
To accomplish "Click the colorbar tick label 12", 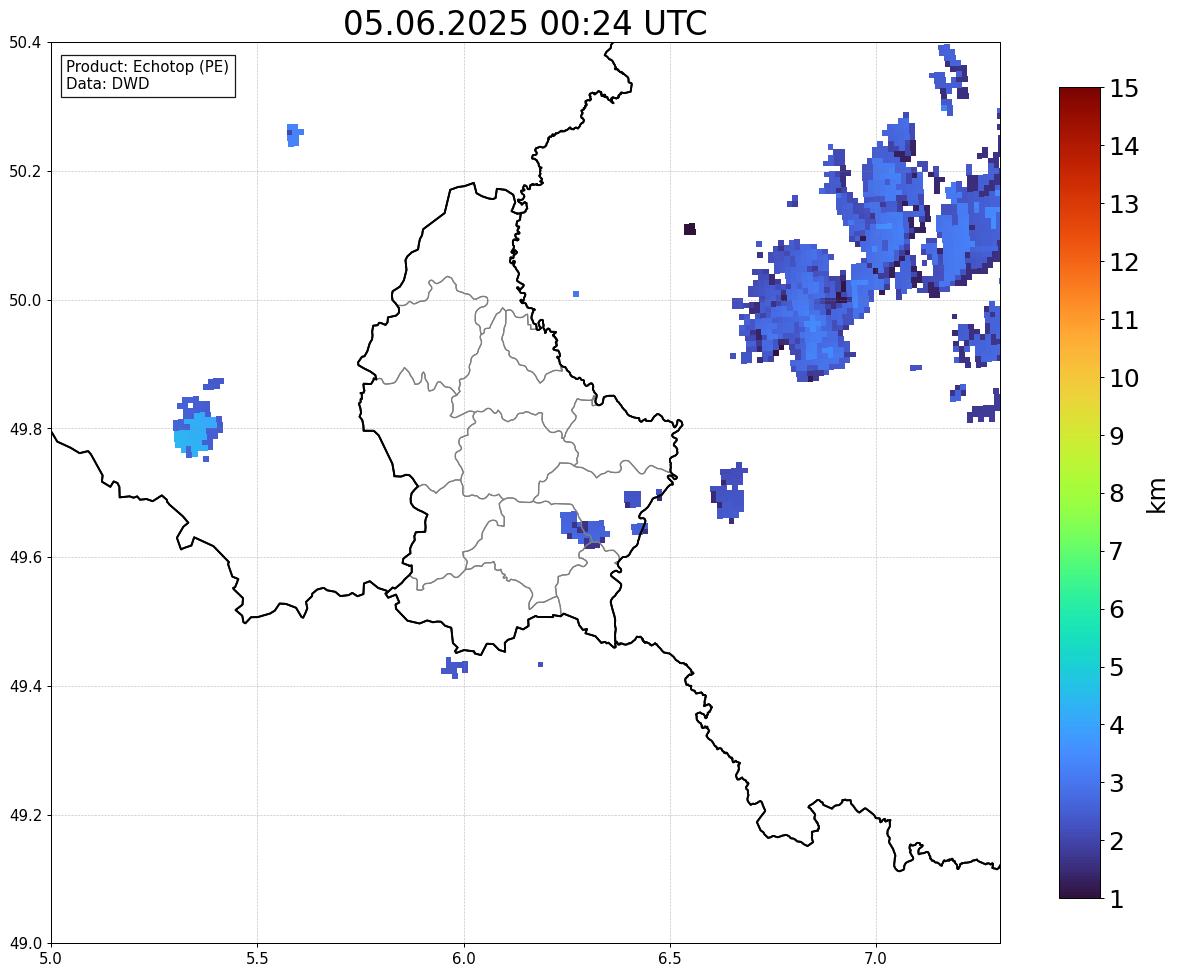I will pyautogui.click(x=1124, y=262).
